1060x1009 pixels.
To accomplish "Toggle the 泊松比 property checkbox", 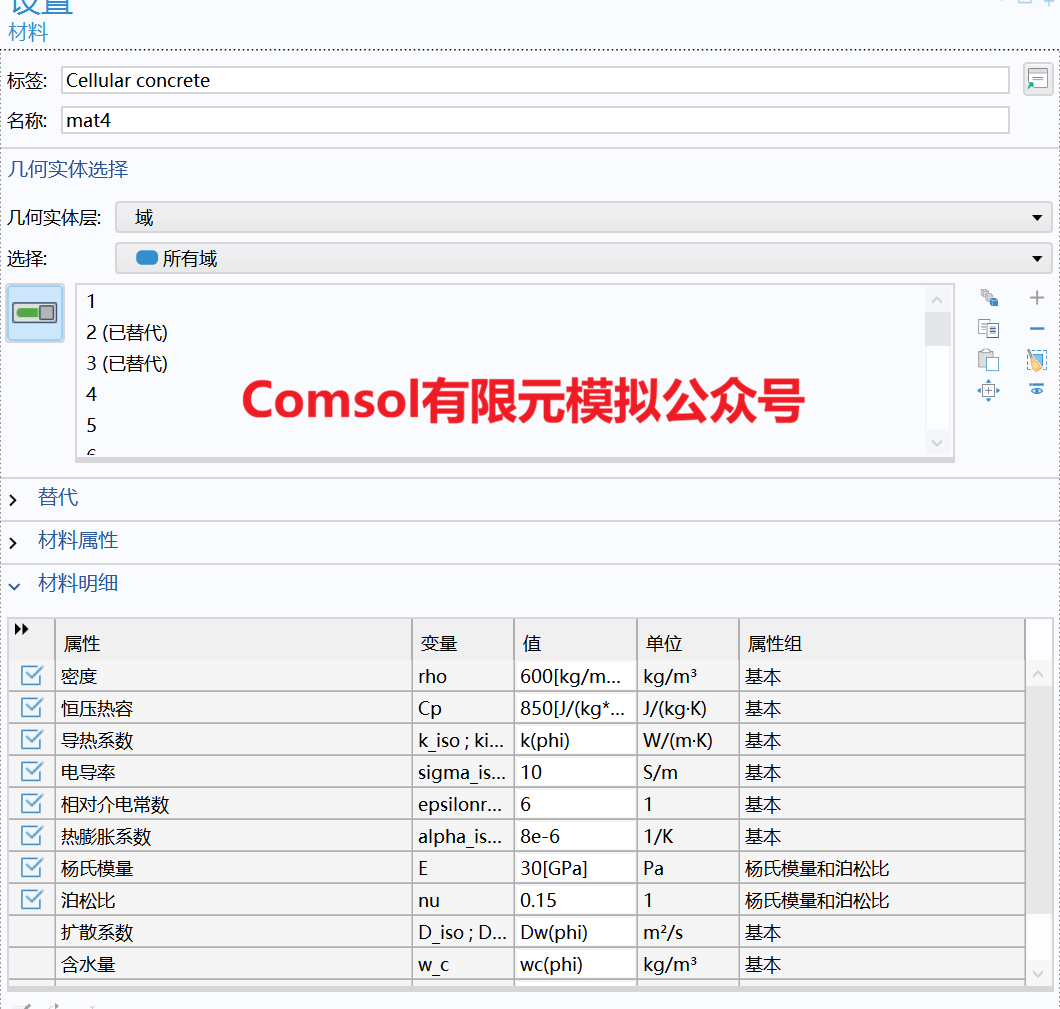I will click(x=31, y=900).
